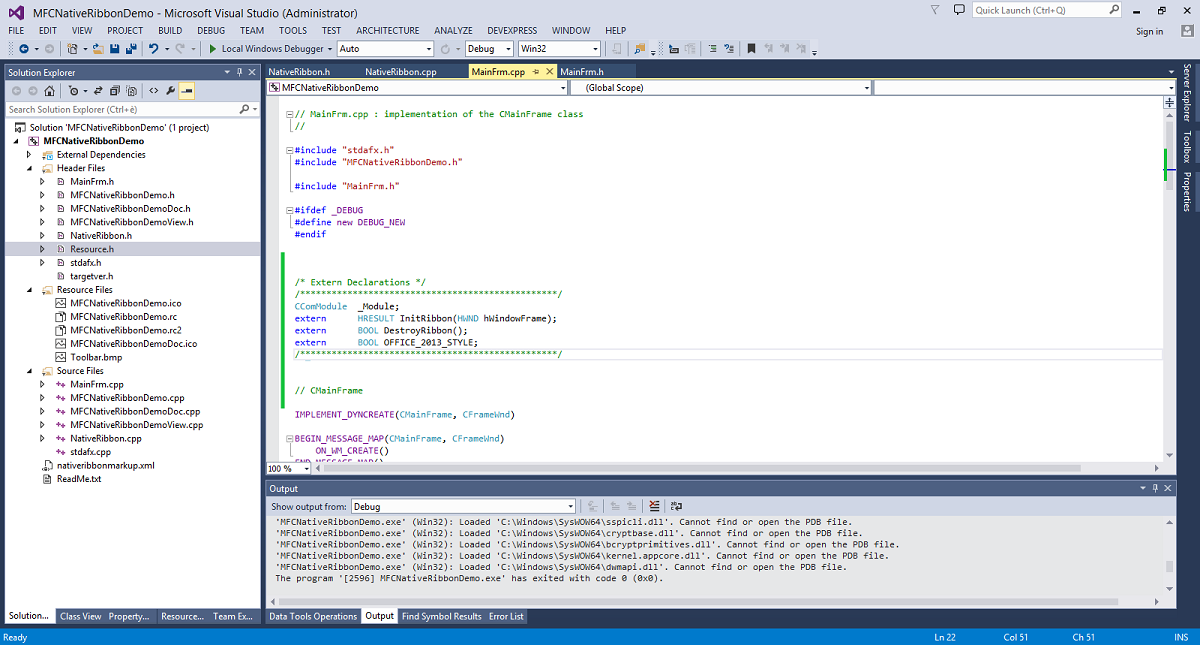
Task: Click View Code icon in Solution Explorer
Action: click(154, 90)
